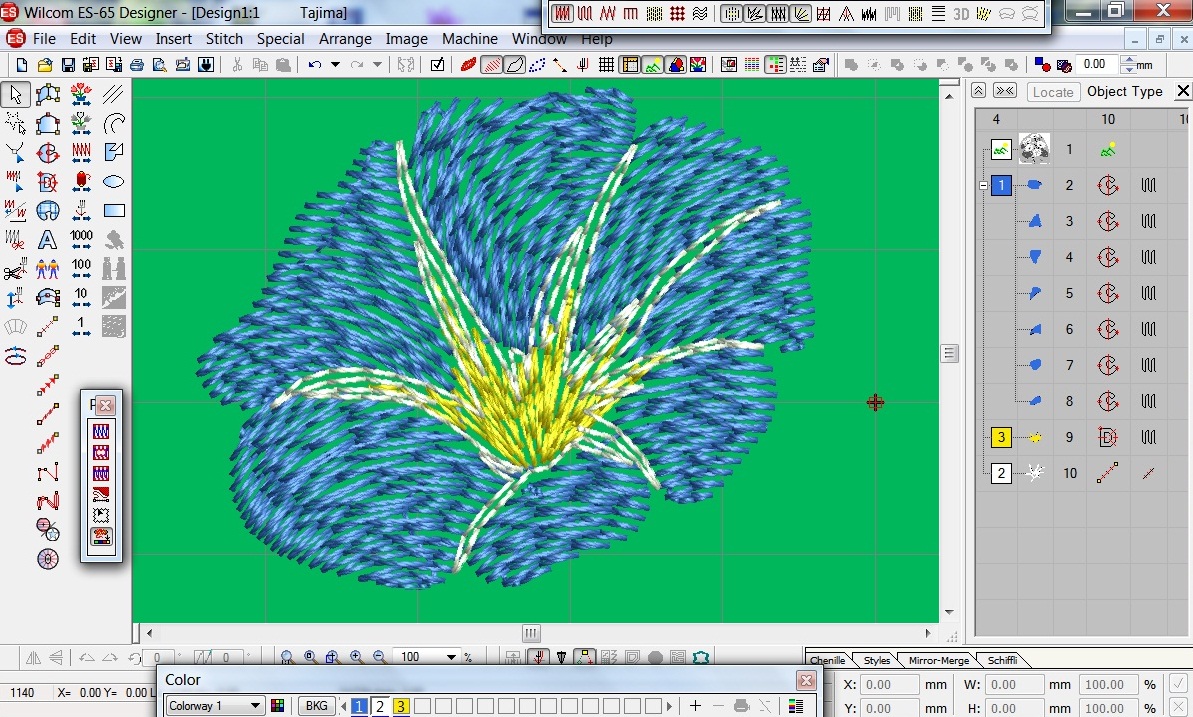Click the Undo arrow icon
The height and width of the screenshot is (717, 1193).
315,65
